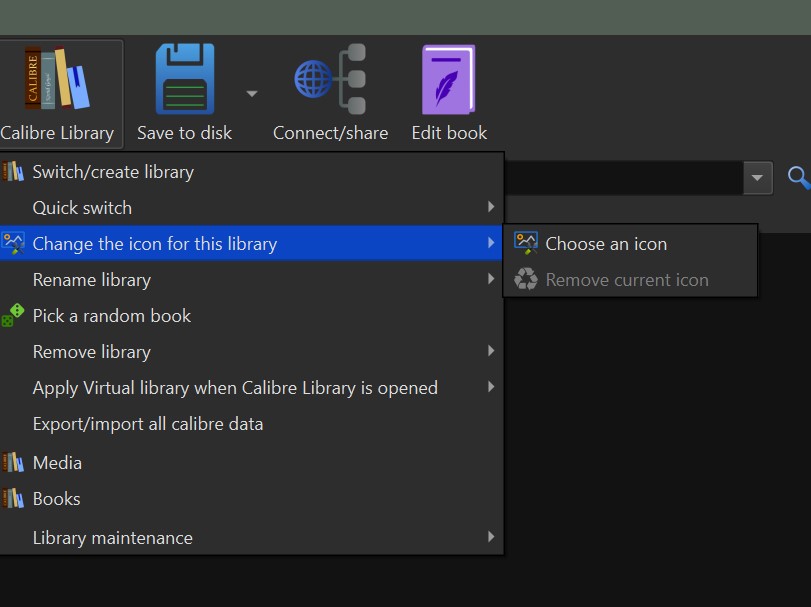Screen dimensions: 811x607
Task: Click Apply Virtual library when opened
Action: [235, 388]
